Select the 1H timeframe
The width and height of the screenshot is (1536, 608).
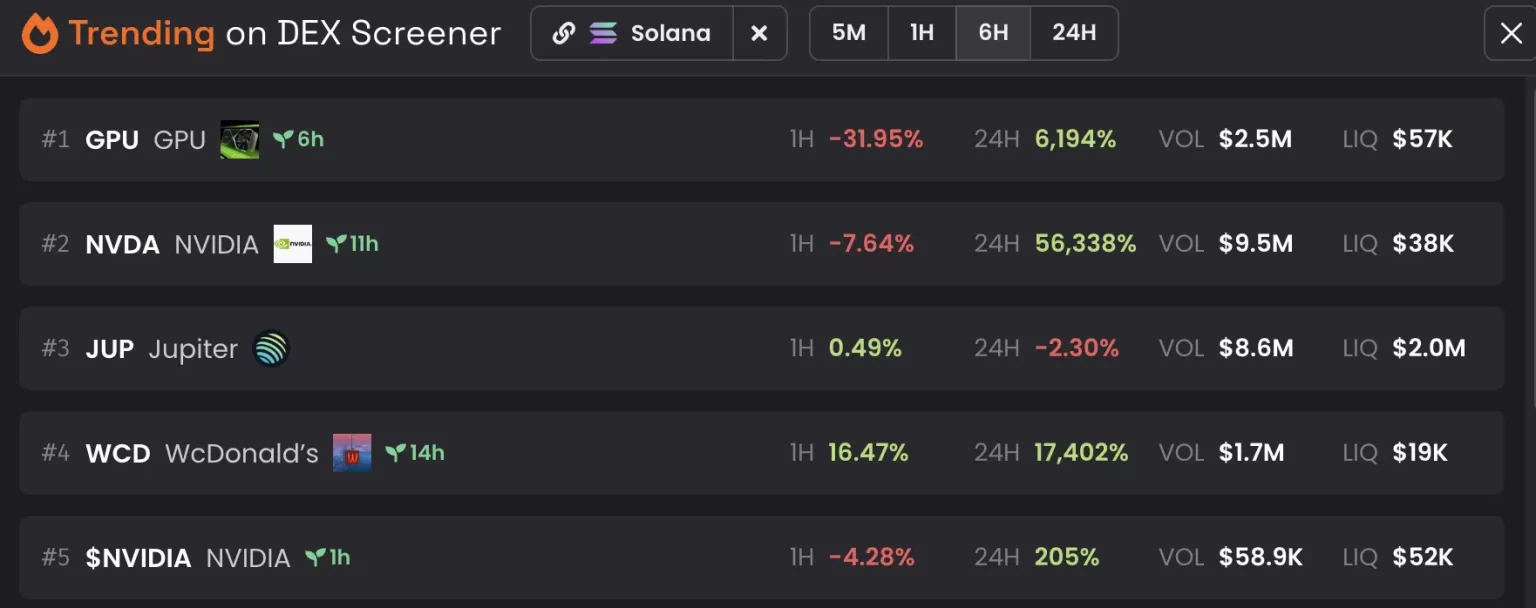coord(921,33)
